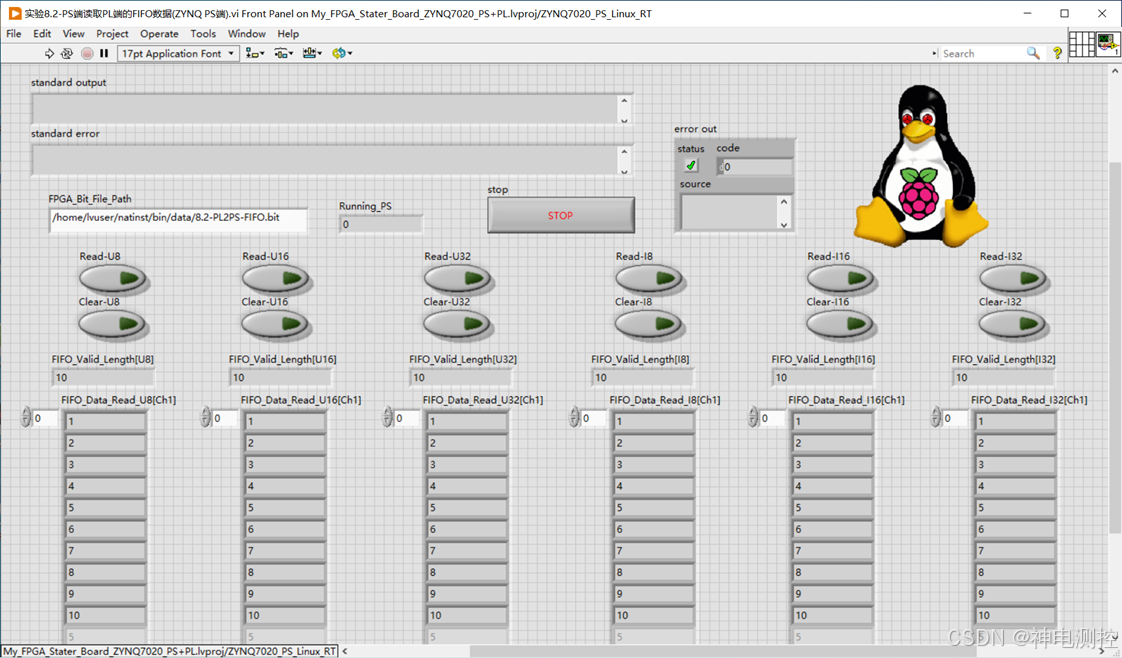Open the 17pt Application Font dropdown
The height and width of the screenshot is (658, 1122).
178,54
